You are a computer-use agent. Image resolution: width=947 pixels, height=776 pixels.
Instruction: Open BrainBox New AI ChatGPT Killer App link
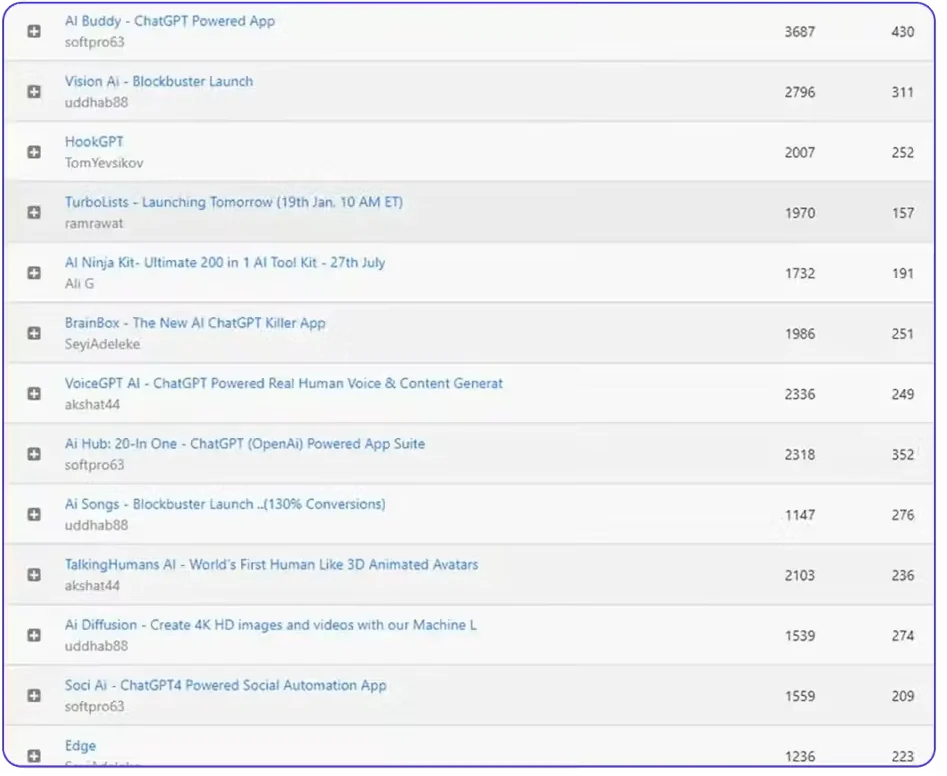[195, 323]
